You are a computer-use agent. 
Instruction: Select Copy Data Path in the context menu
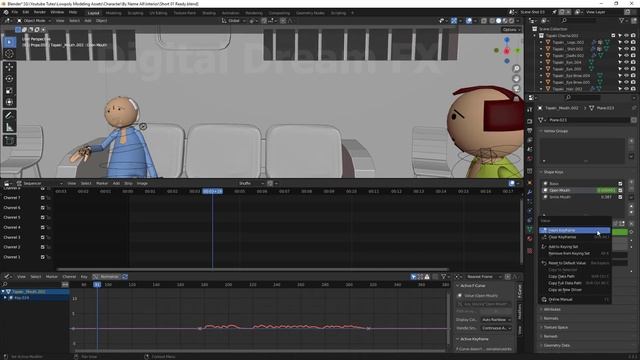[574, 276]
